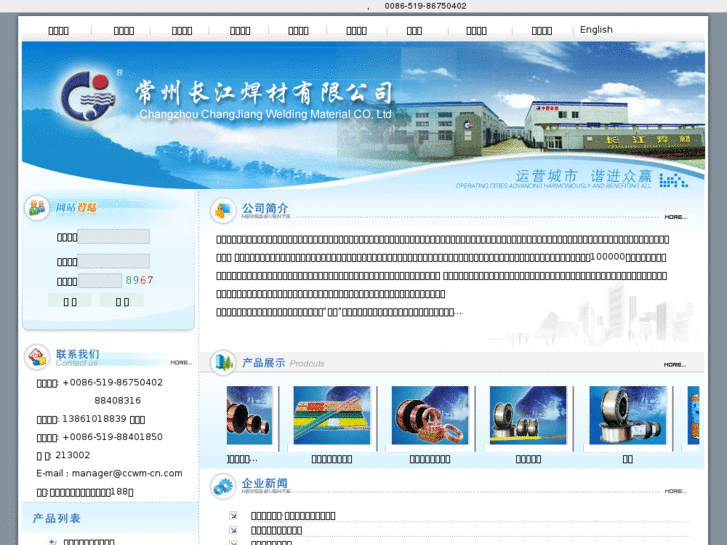Click the arrow icon beside first news item

click(233, 515)
